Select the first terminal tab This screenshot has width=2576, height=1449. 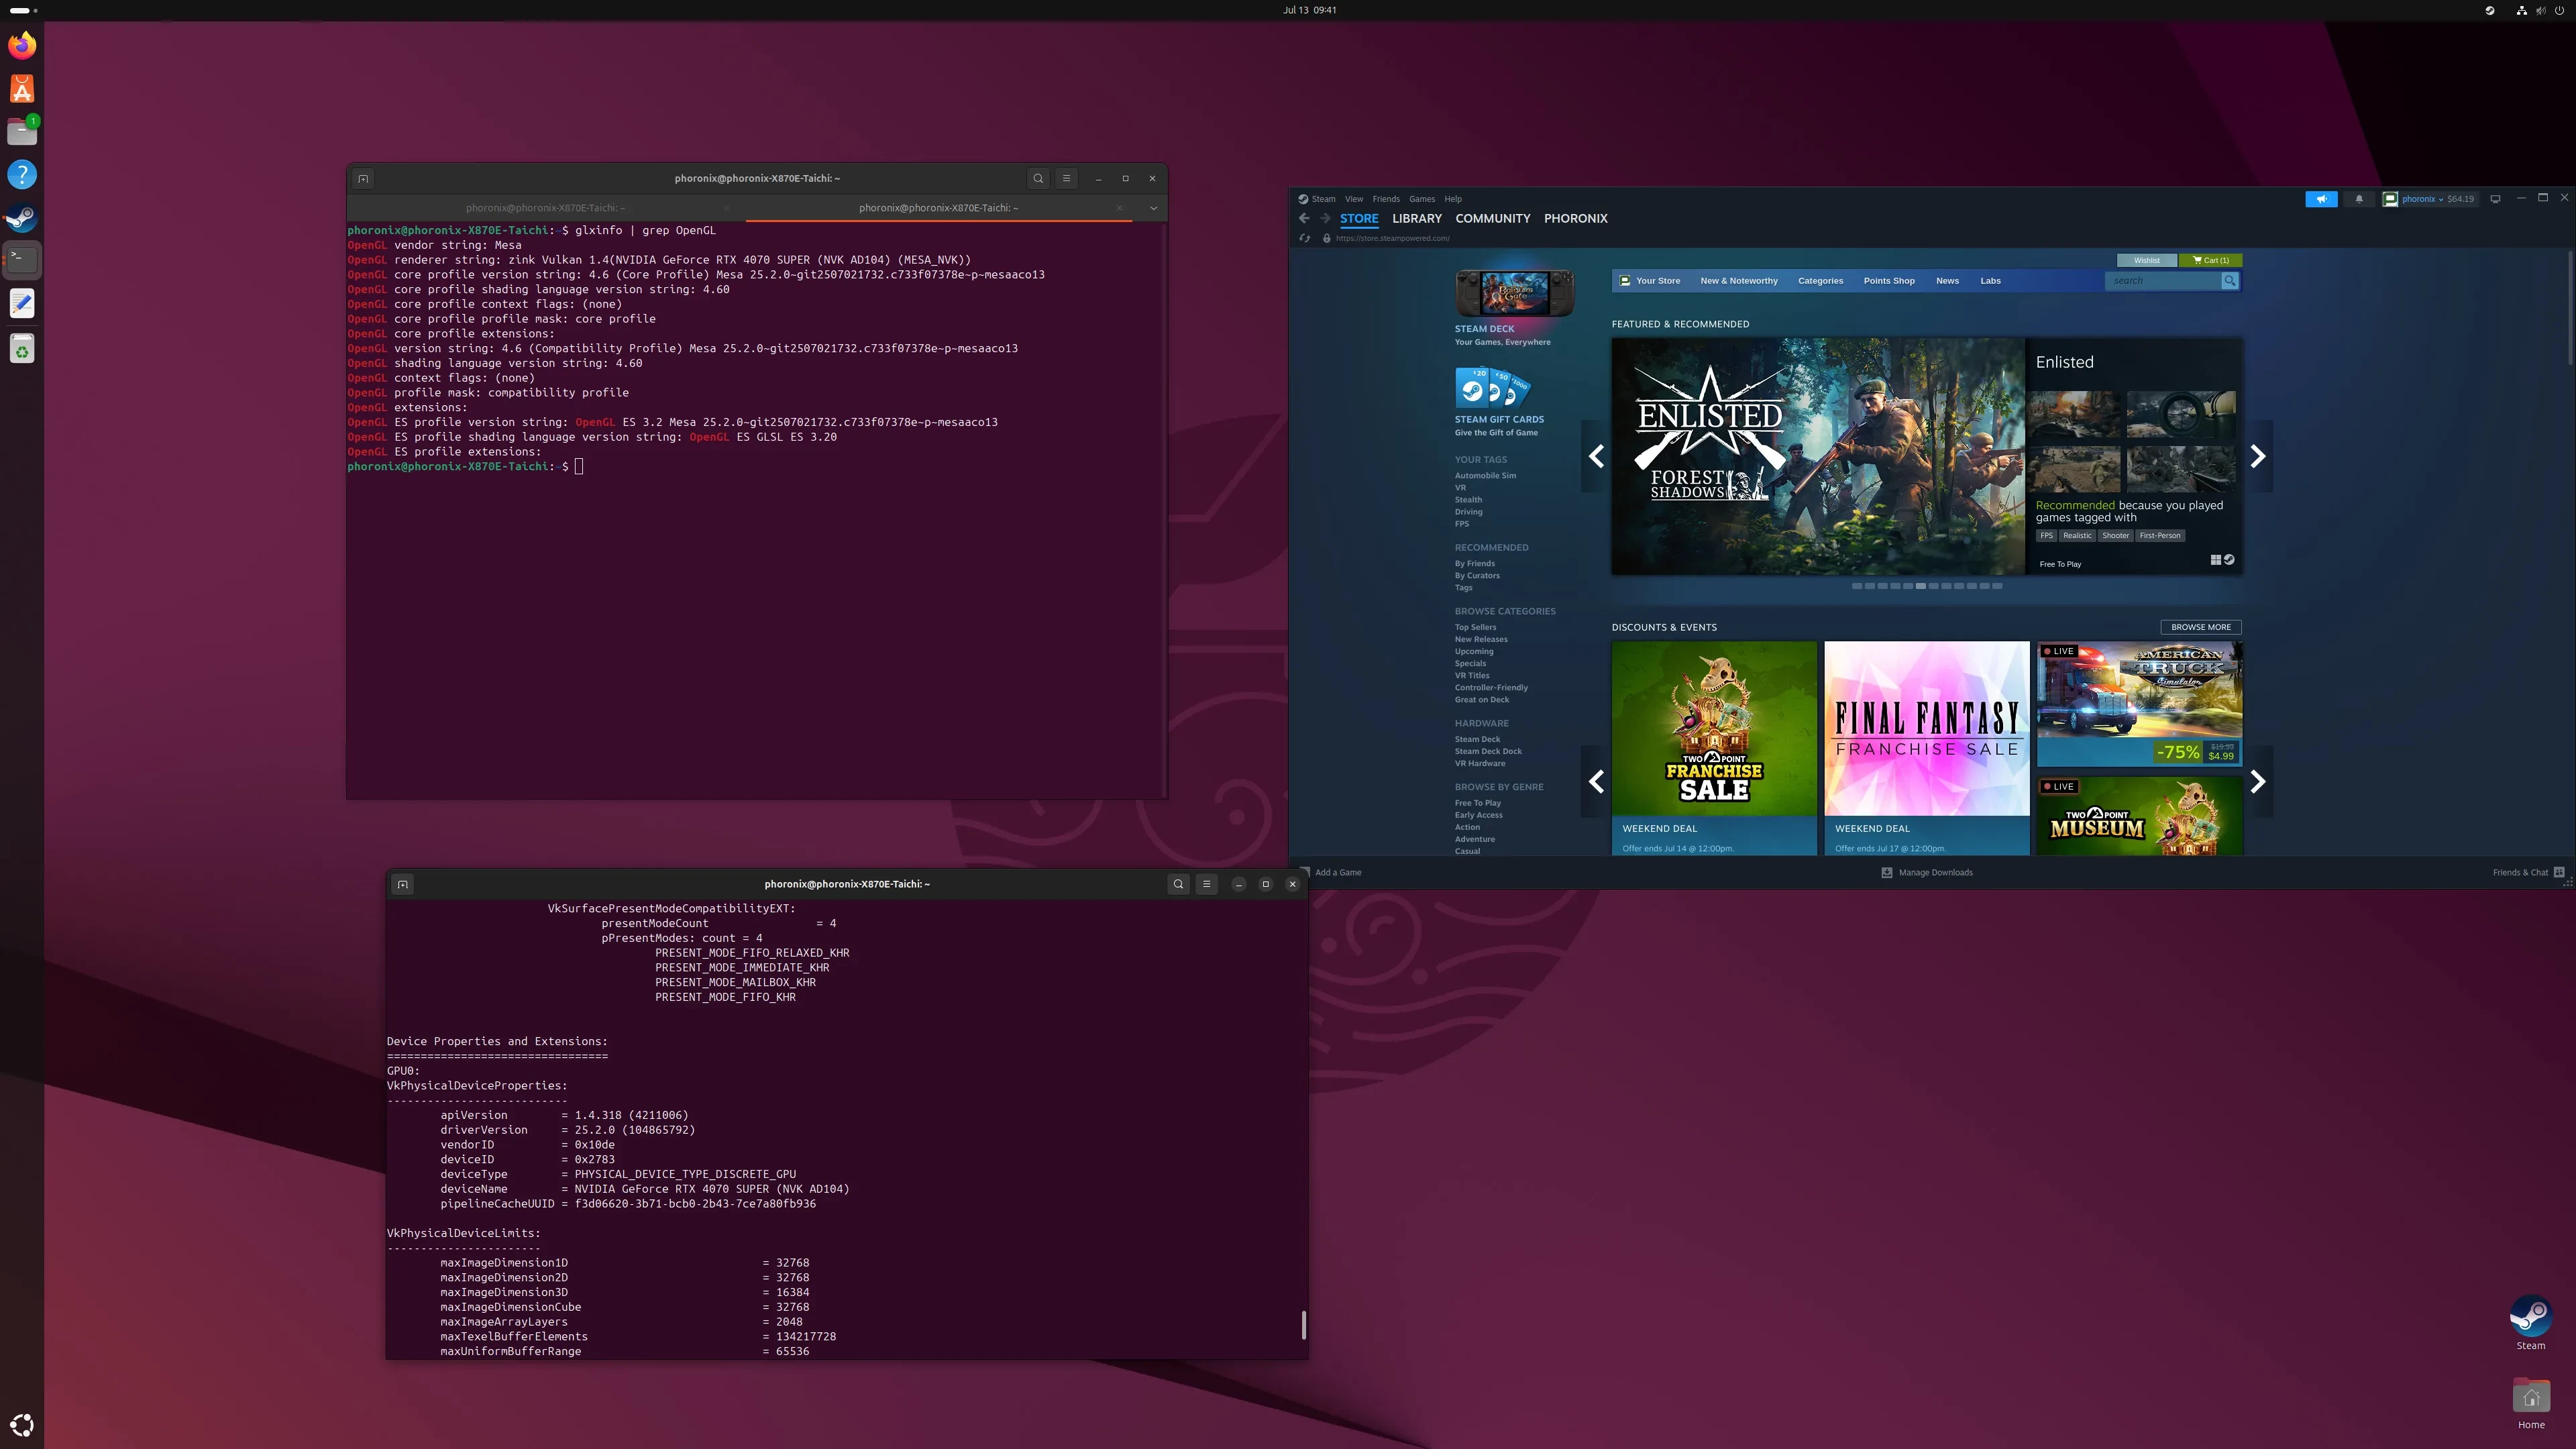point(545,208)
